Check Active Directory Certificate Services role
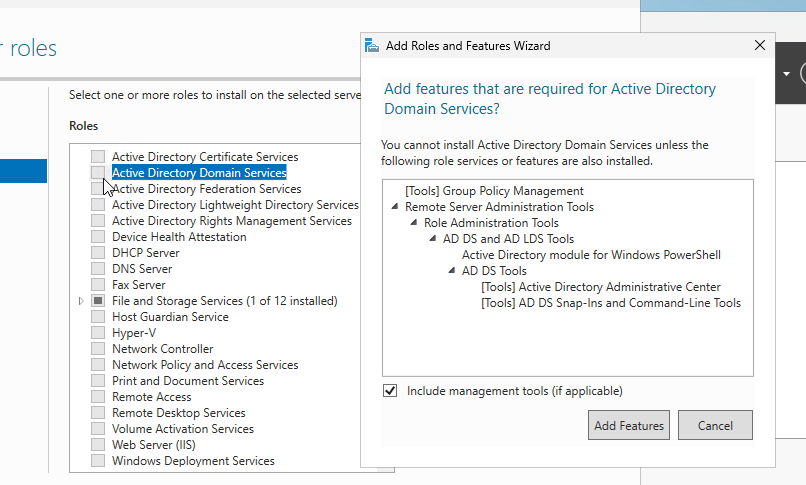806x485 pixels. (98, 156)
